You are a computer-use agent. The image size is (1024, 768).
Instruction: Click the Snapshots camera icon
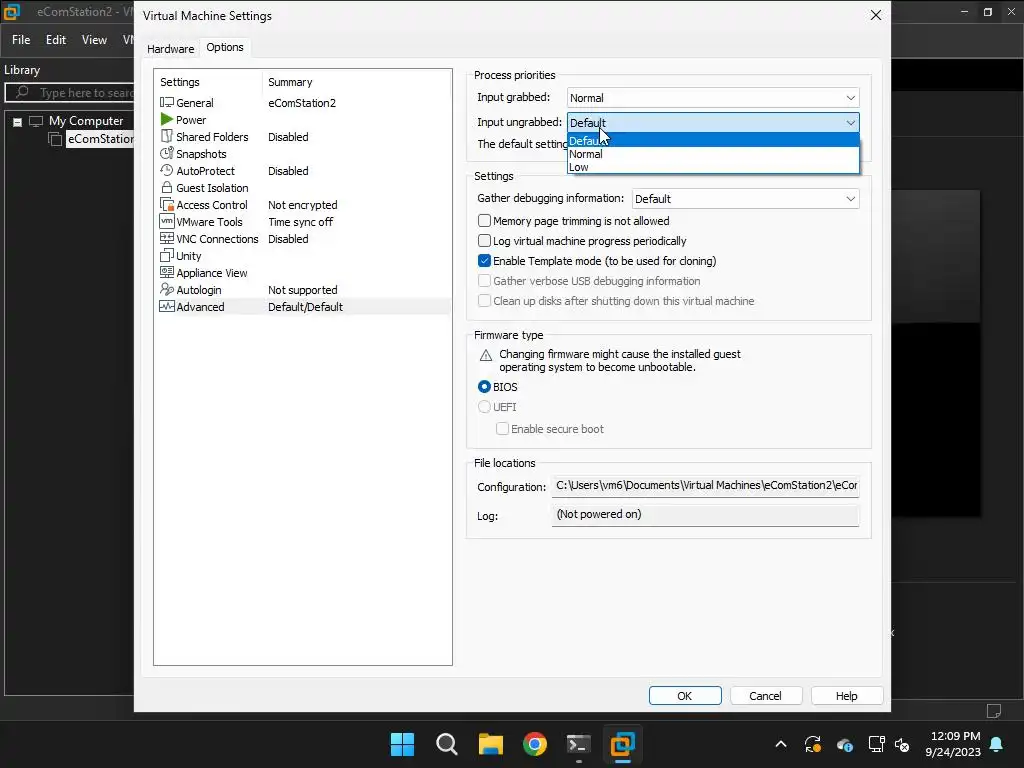pyautogui.click(x=167, y=153)
